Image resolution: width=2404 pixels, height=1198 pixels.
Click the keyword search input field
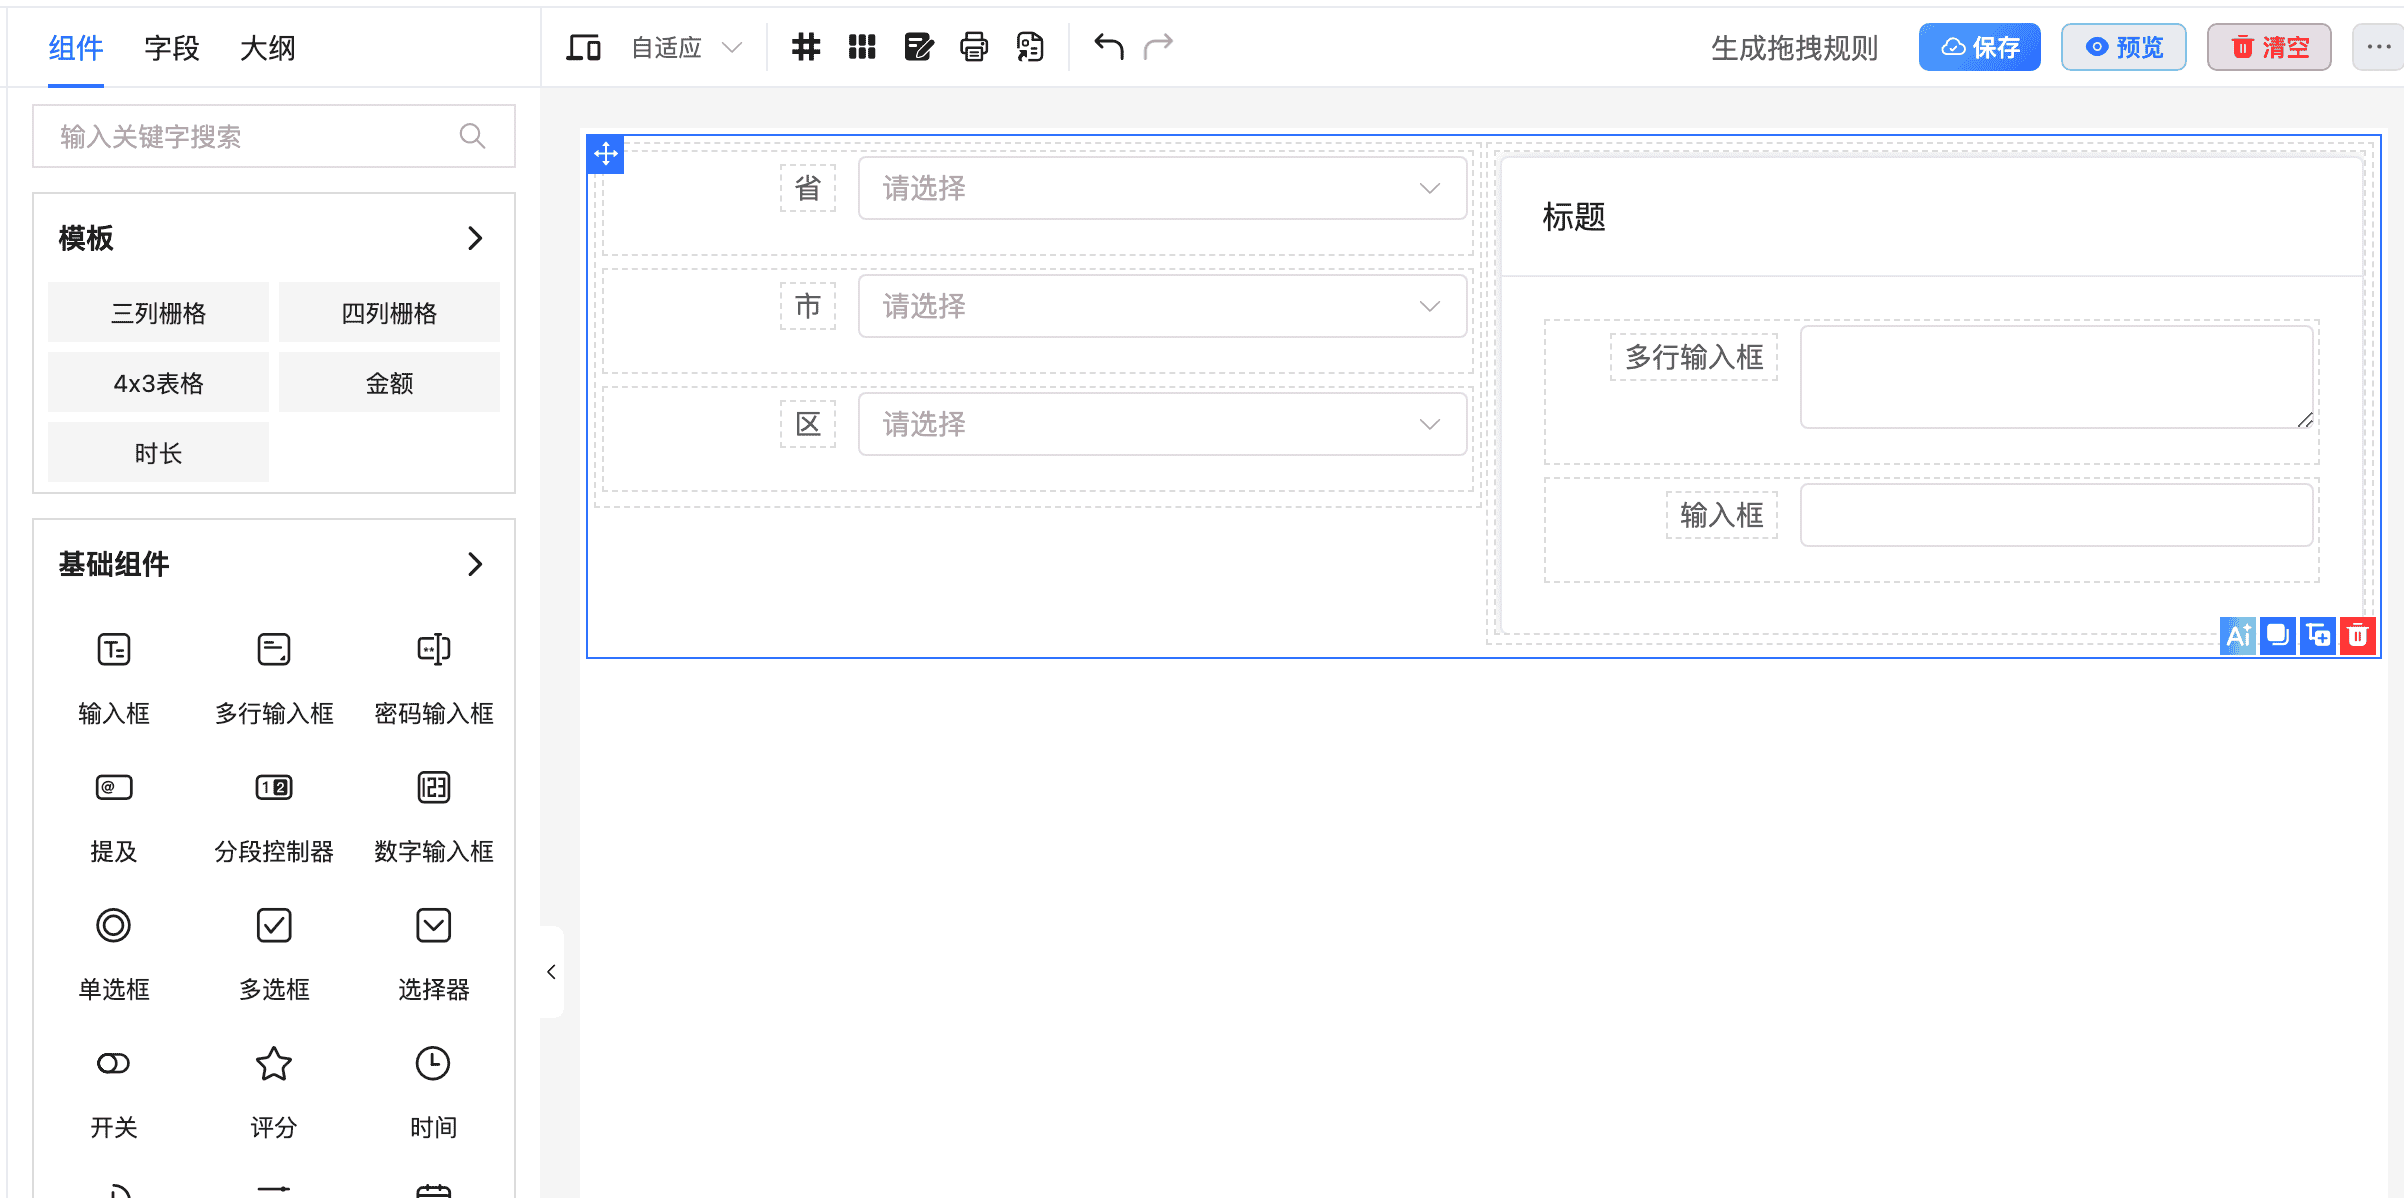coord(273,136)
